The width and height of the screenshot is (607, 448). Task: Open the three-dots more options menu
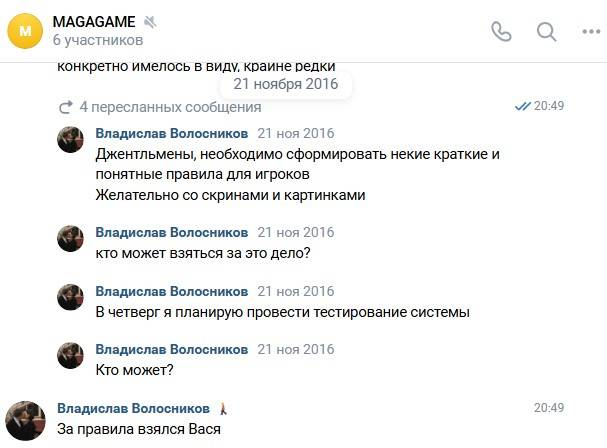pos(591,32)
